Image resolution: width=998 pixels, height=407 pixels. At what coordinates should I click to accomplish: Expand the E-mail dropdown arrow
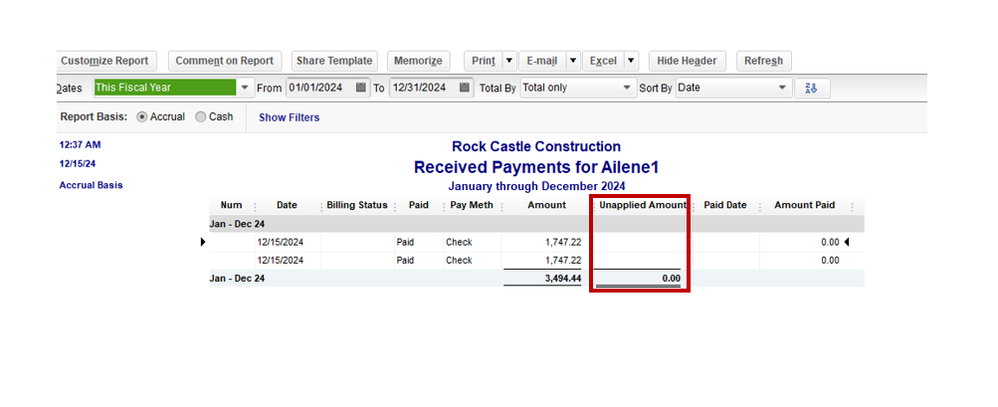(573, 61)
